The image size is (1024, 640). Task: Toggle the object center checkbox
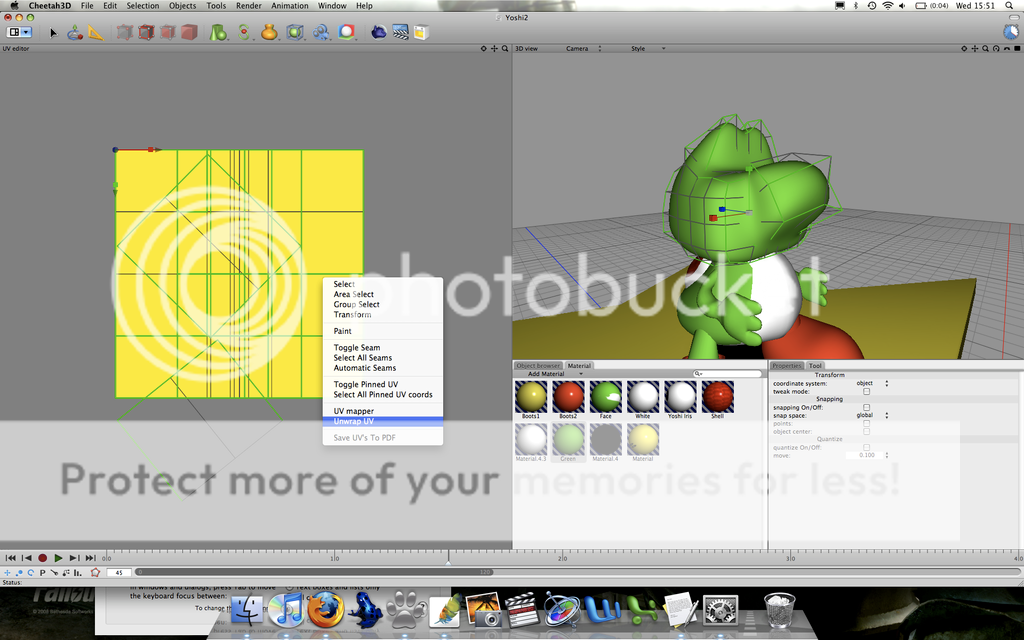(x=867, y=432)
